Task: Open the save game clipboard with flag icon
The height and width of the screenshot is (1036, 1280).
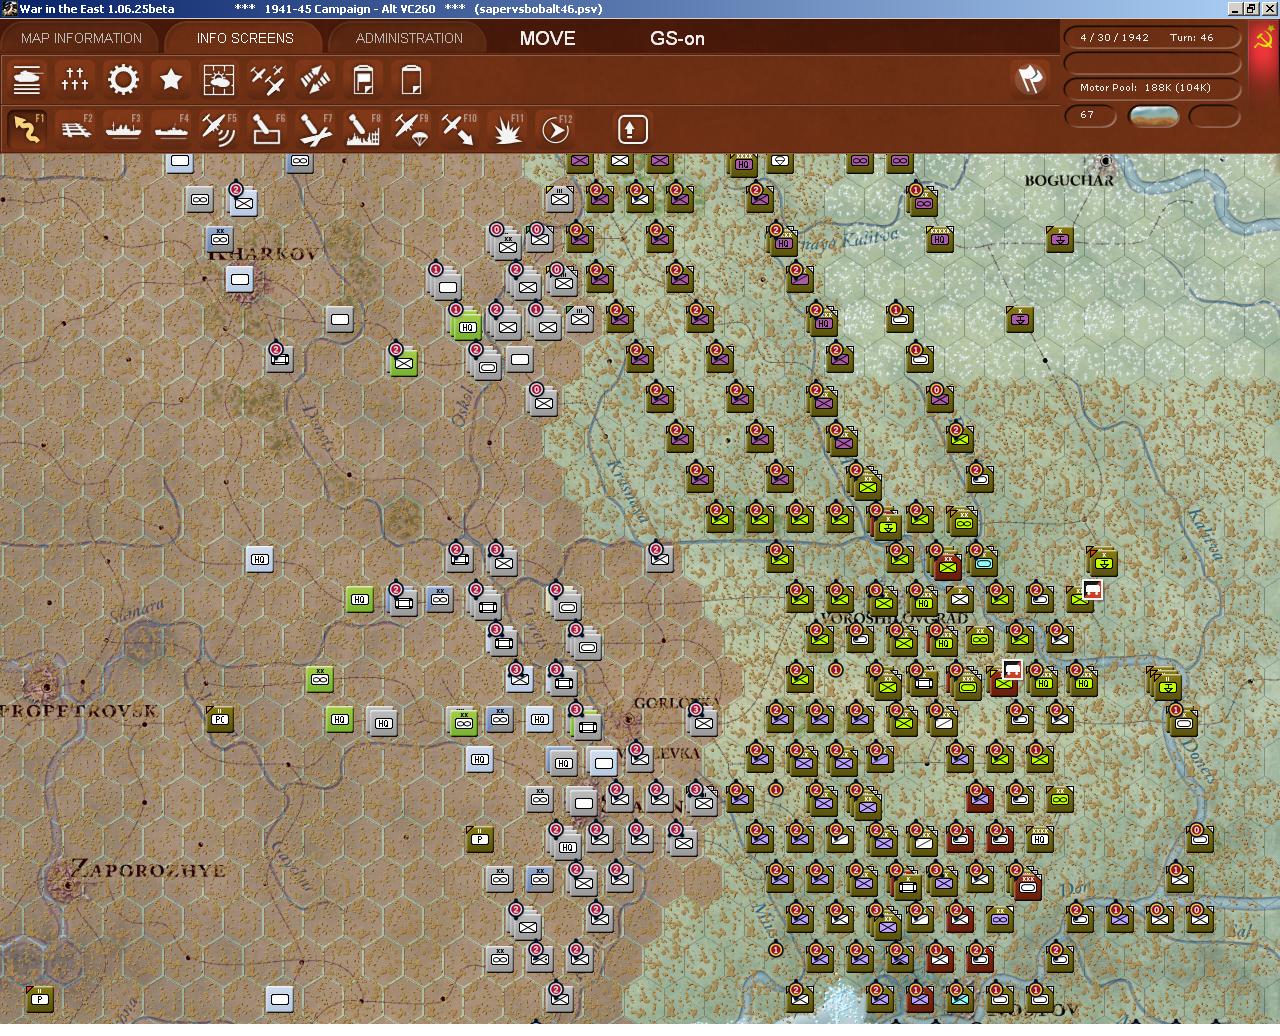Action: coord(363,79)
